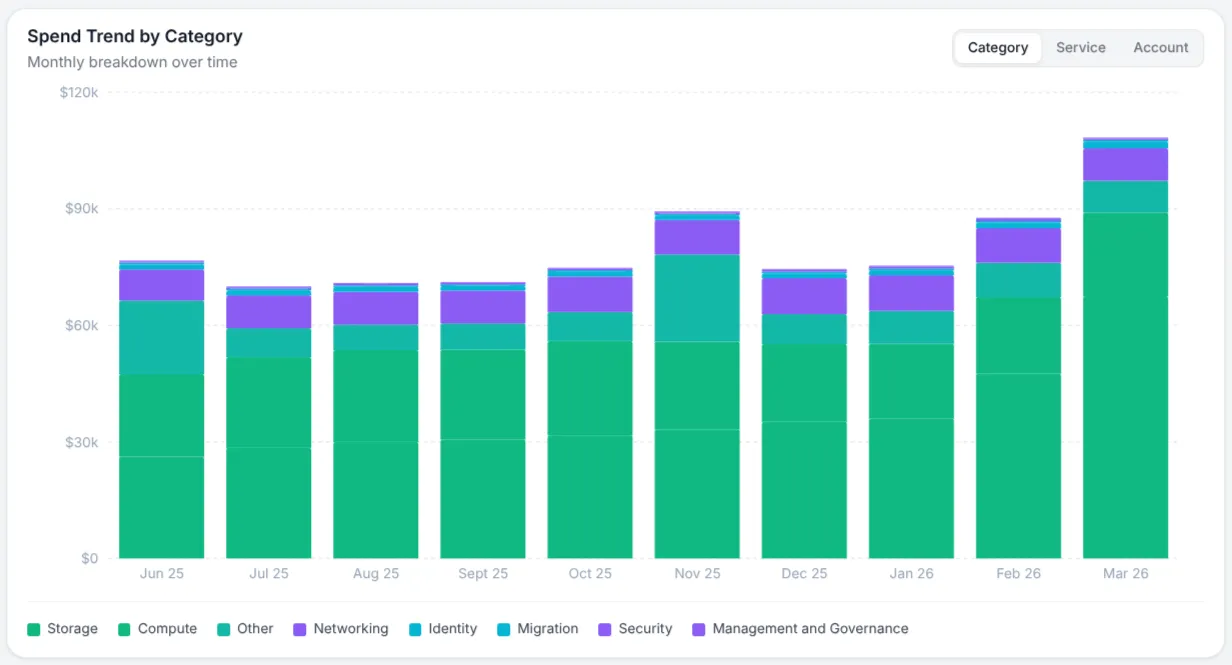
Task: Toggle the Compute legend swatch
Action: tap(125, 630)
